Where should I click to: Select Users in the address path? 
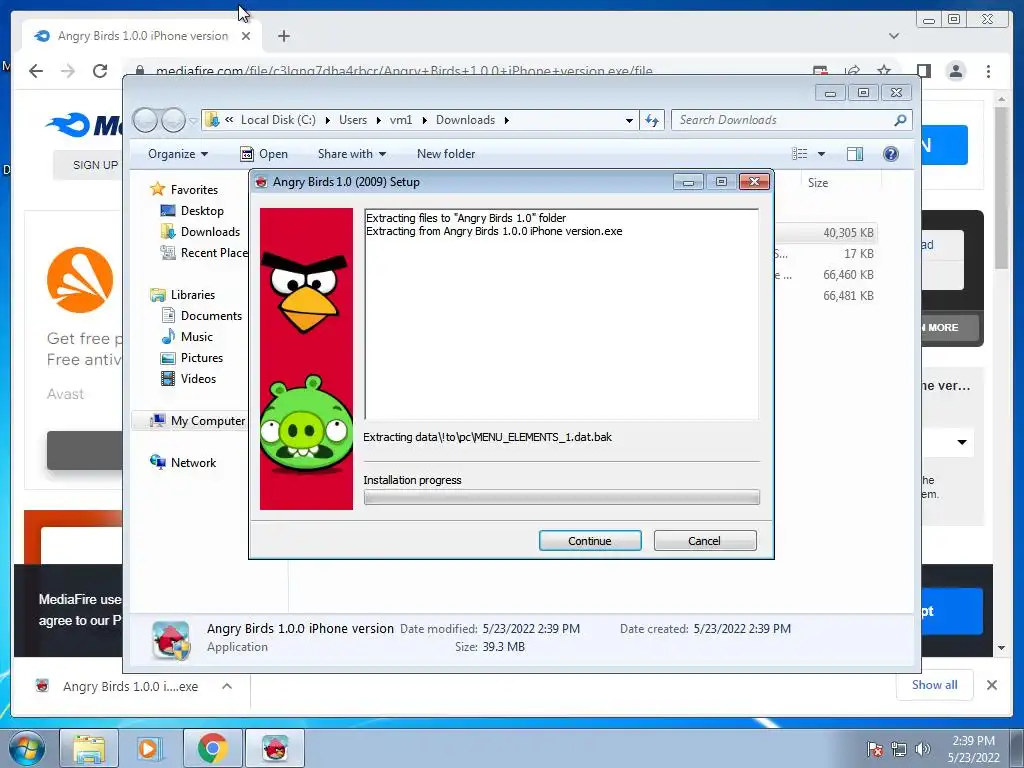pyautogui.click(x=353, y=120)
